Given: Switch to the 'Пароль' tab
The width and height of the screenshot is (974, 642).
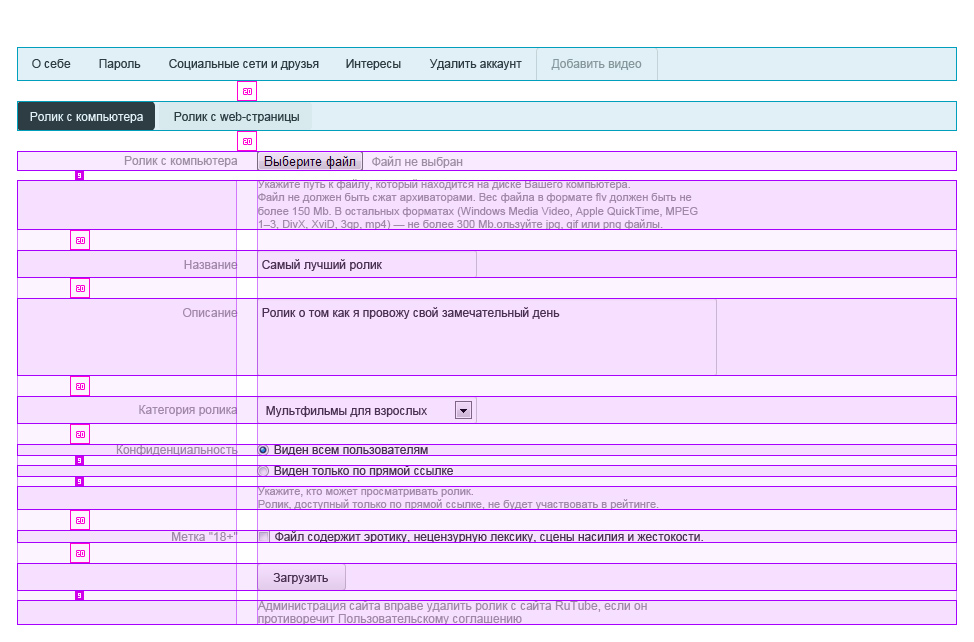Looking at the screenshot, I should coord(119,64).
